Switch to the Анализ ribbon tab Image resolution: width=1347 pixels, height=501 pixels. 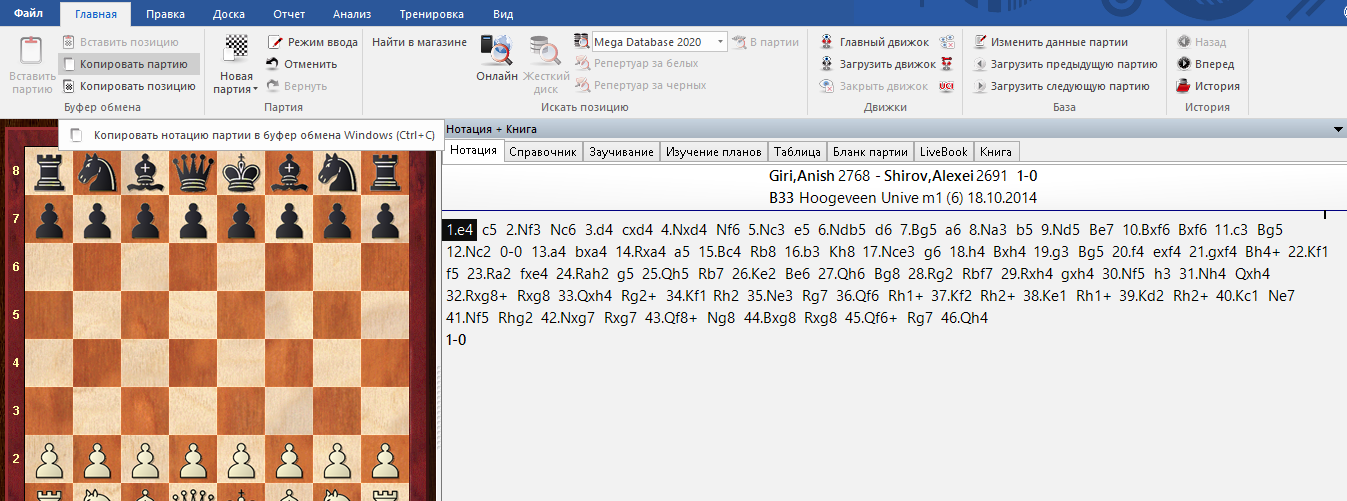[x=353, y=14]
